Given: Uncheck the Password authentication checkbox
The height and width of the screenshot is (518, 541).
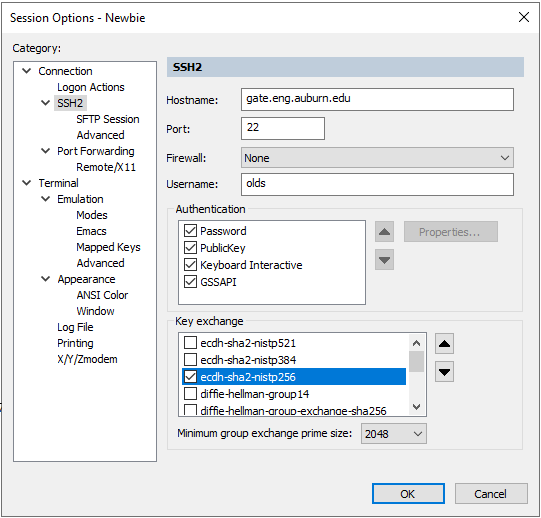Looking at the screenshot, I should [190, 231].
